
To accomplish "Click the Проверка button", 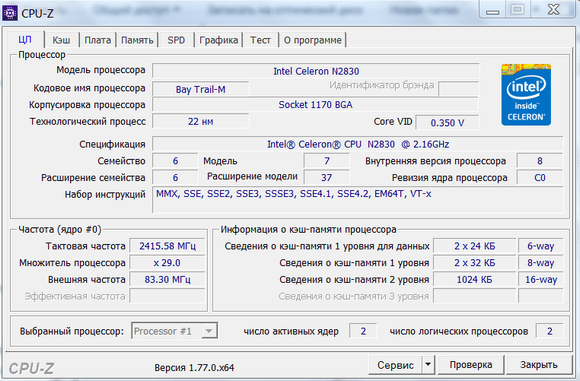I will tap(471, 365).
